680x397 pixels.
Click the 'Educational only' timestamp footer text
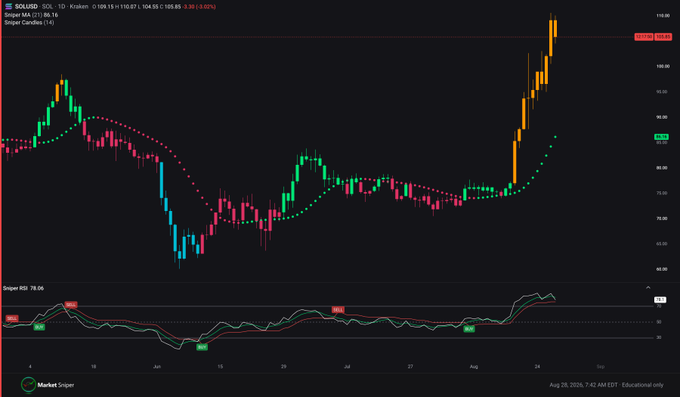click(x=643, y=385)
